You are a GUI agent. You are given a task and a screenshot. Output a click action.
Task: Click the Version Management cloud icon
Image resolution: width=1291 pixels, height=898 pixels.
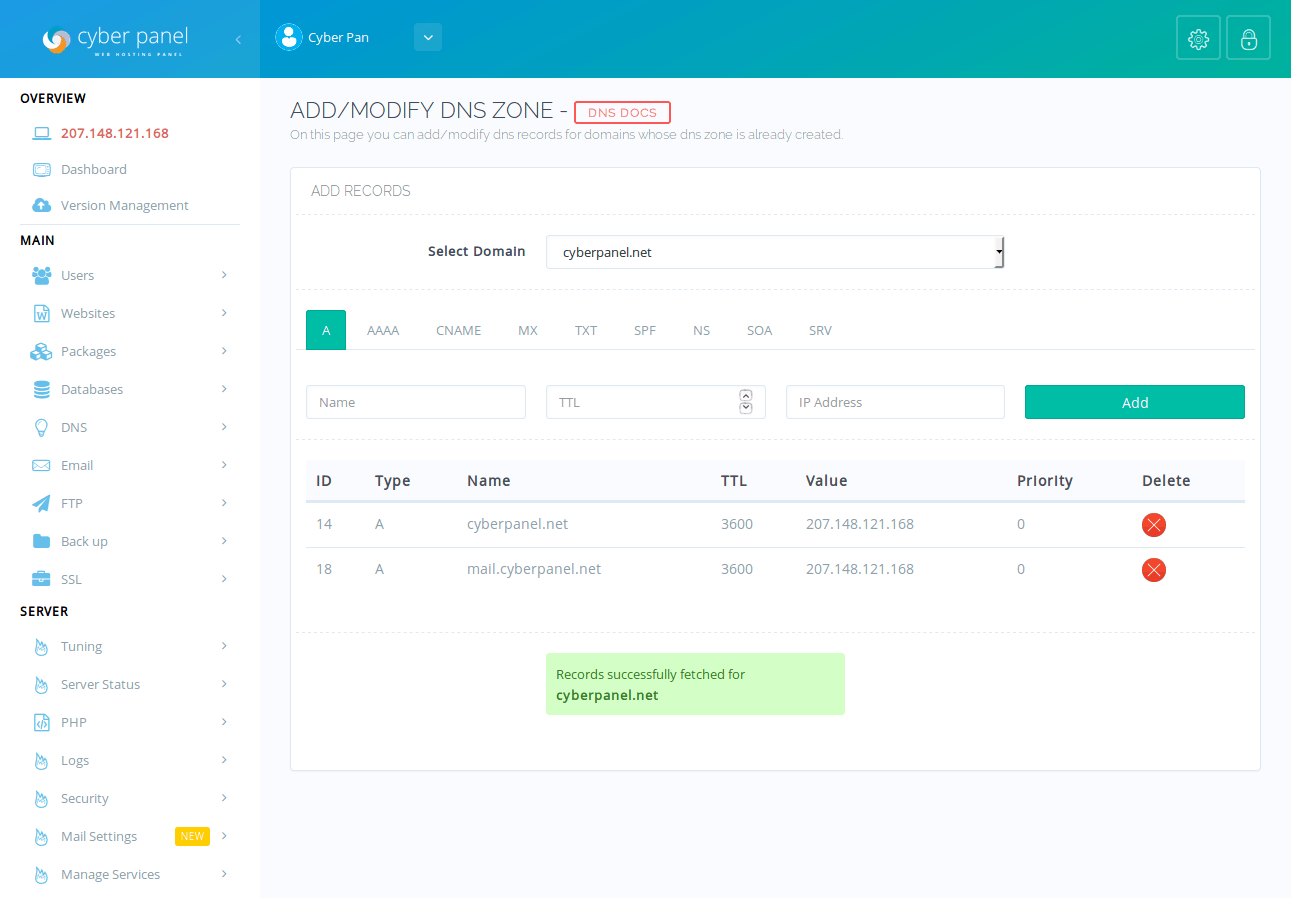point(41,205)
